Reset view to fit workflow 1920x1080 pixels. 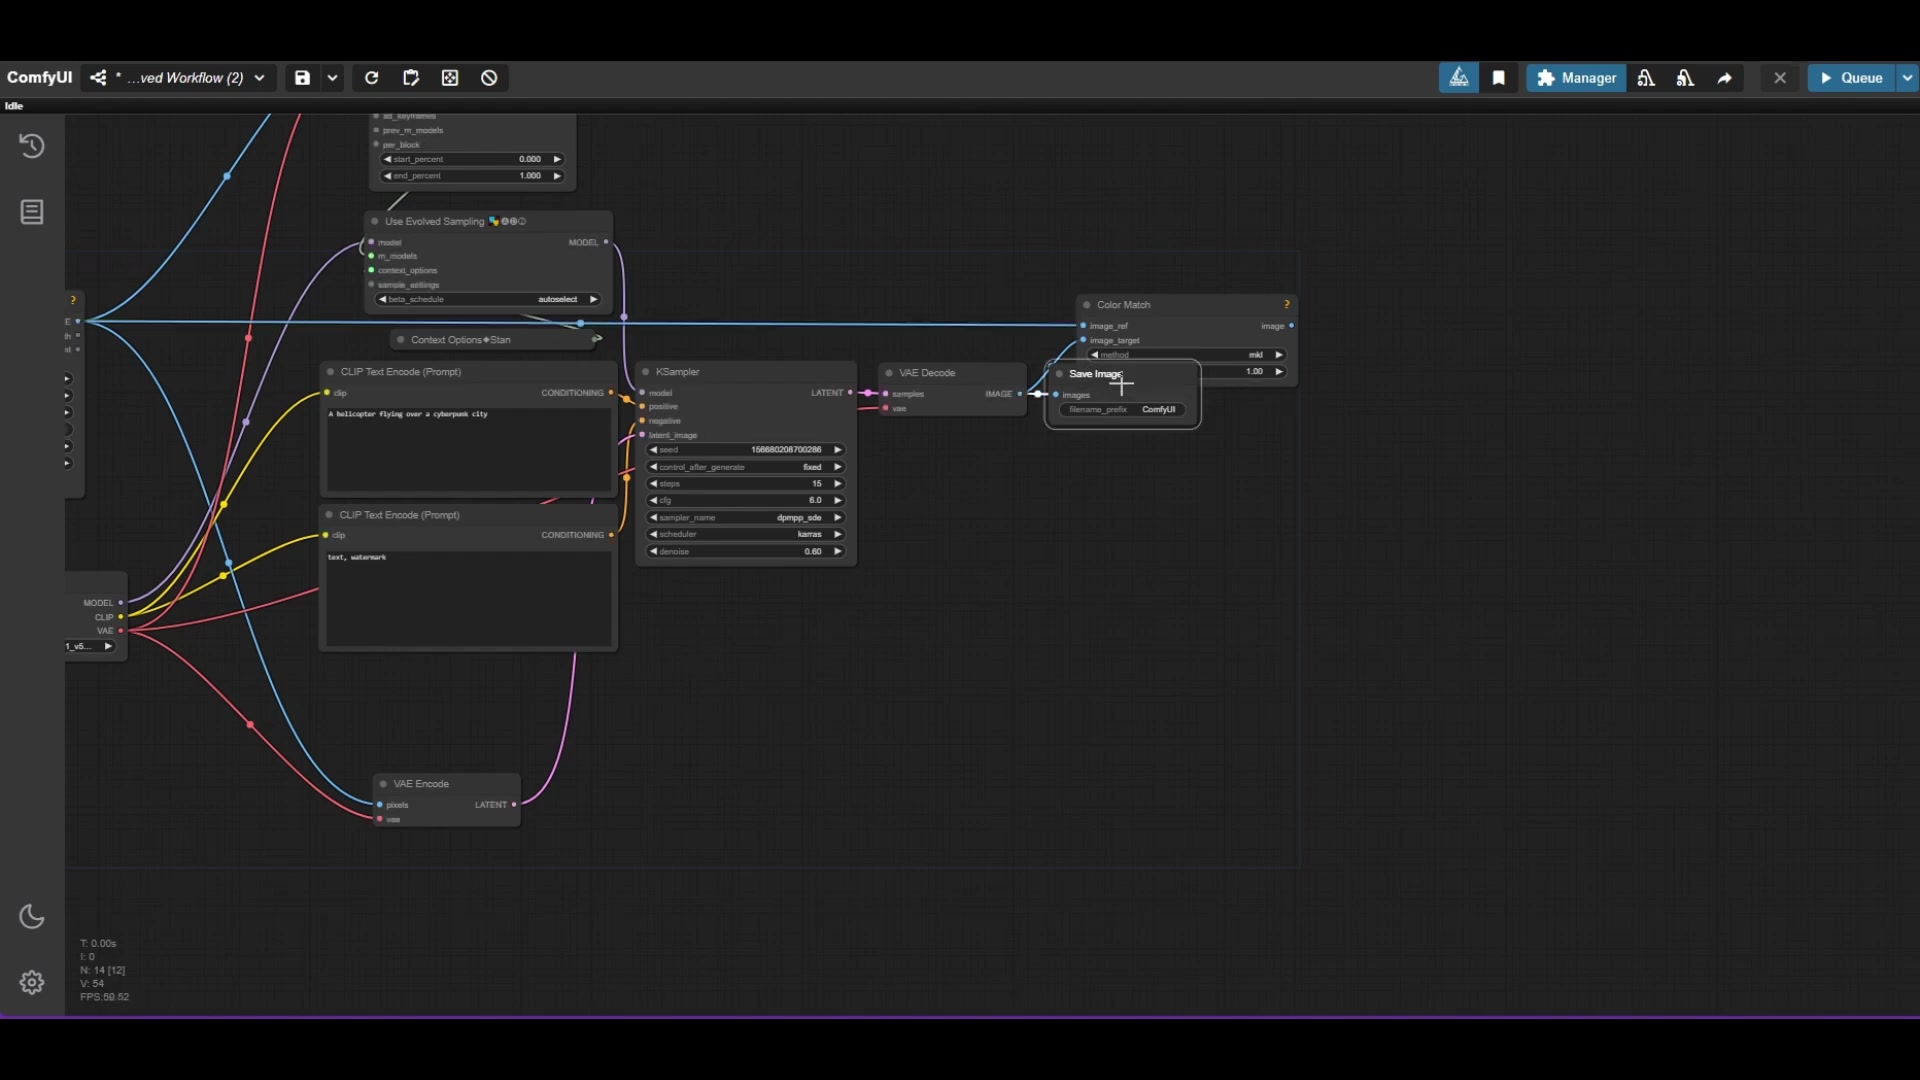coord(450,78)
